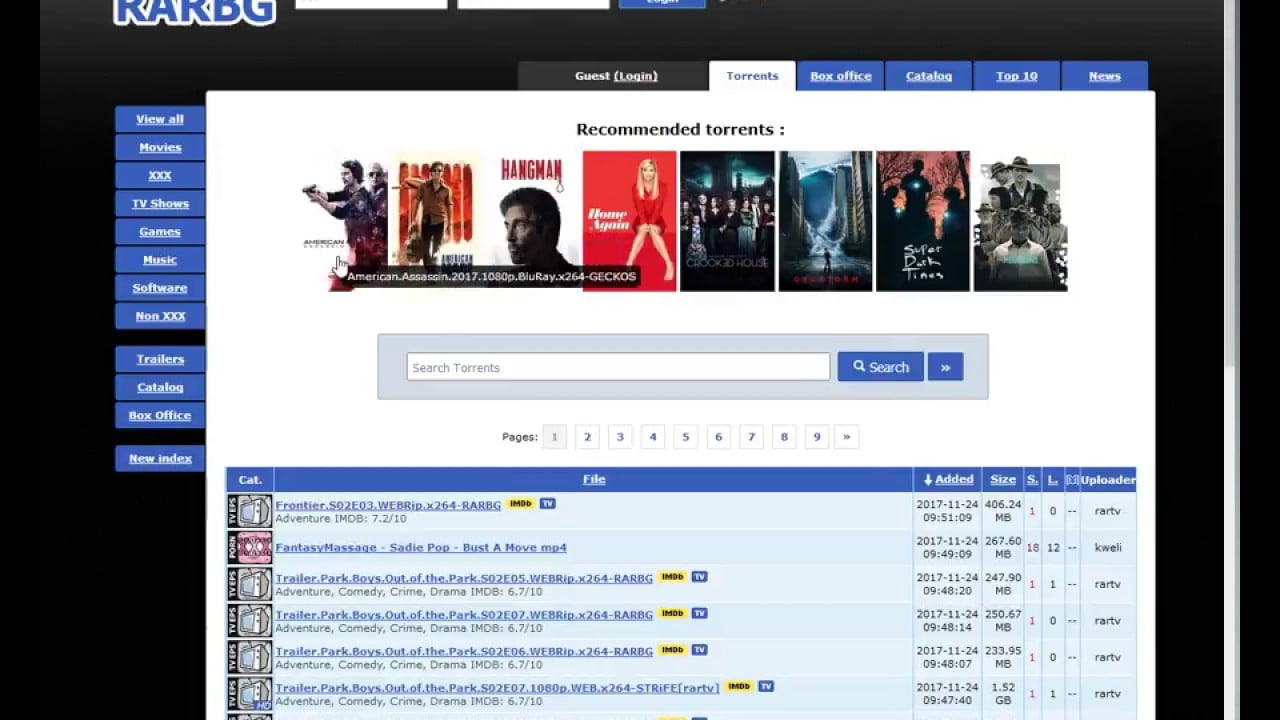Image resolution: width=1280 pixels, height=720 pixels.
Task: Click IMDb badge on Trailer.Park.Boys S02E05 row
Action: coord(672,577)
